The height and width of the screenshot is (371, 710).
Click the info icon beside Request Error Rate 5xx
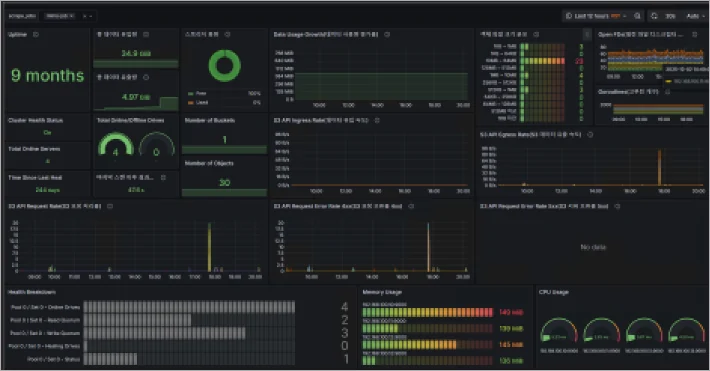point(617,206)
